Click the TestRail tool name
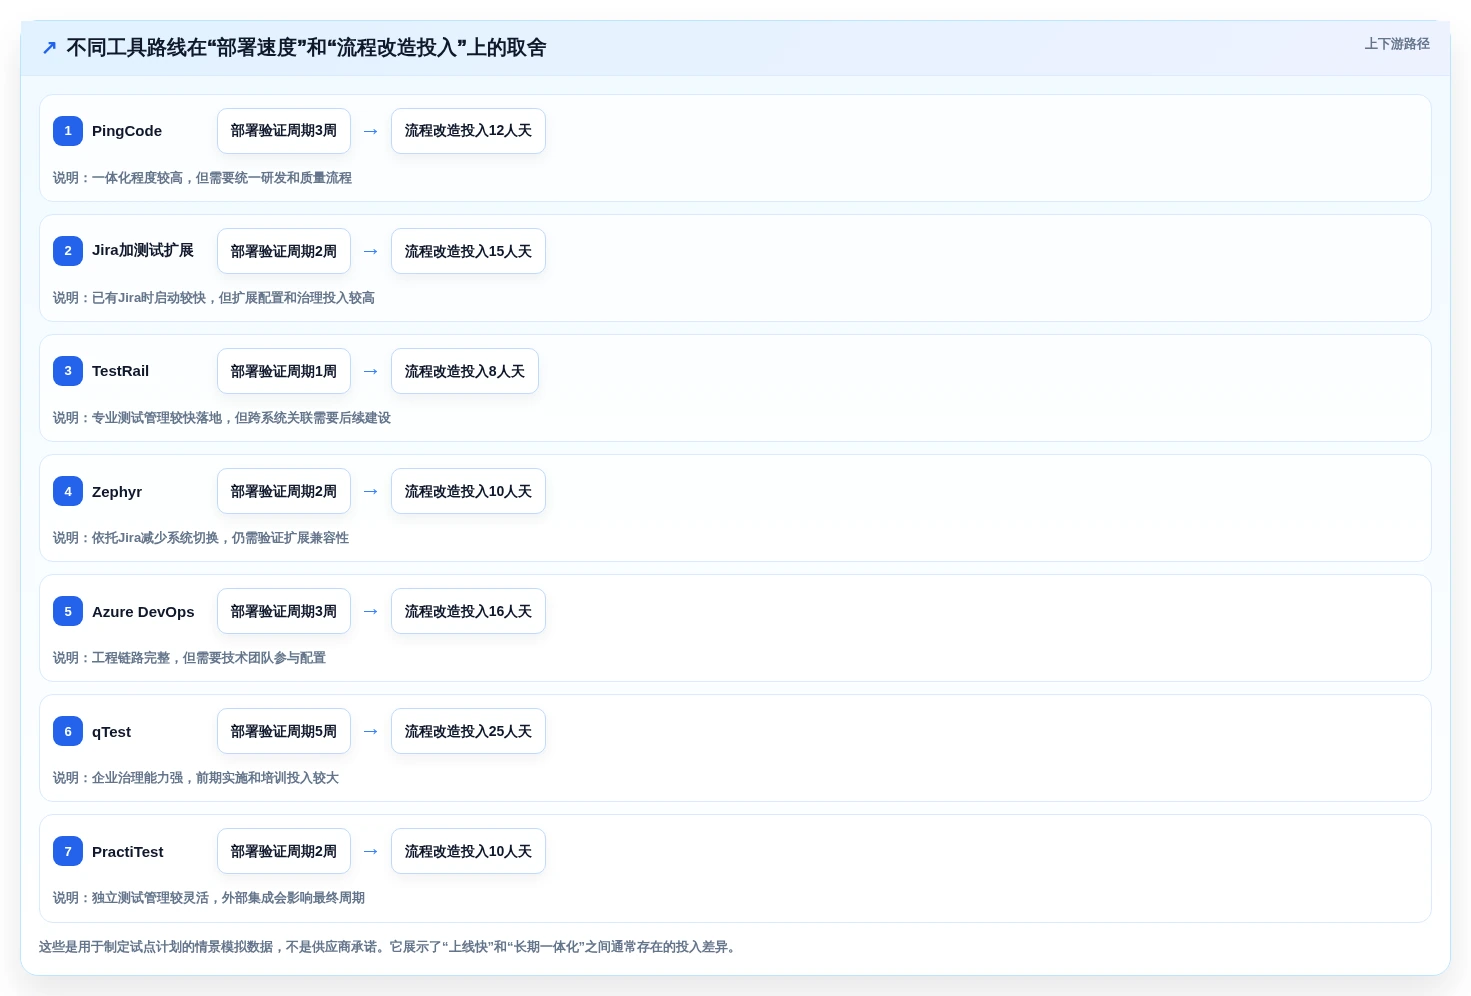 pos(120,371)
